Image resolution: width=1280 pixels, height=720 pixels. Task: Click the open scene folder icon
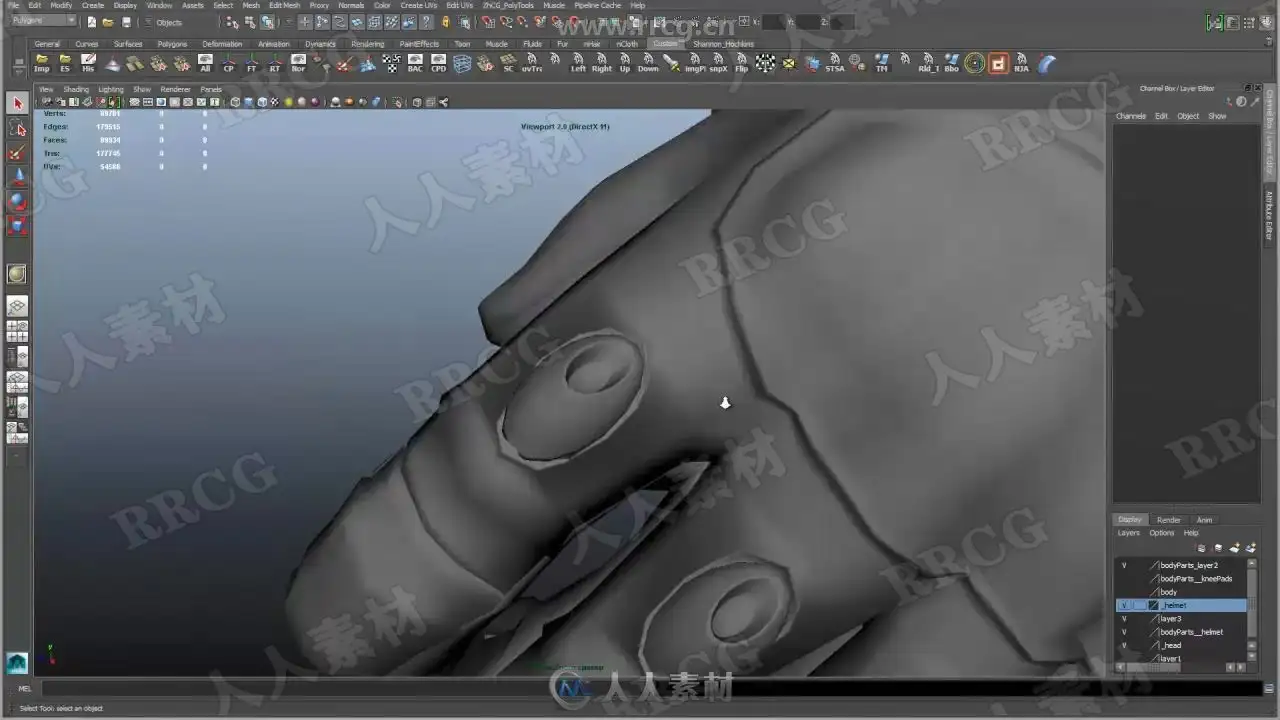(108, 22)
